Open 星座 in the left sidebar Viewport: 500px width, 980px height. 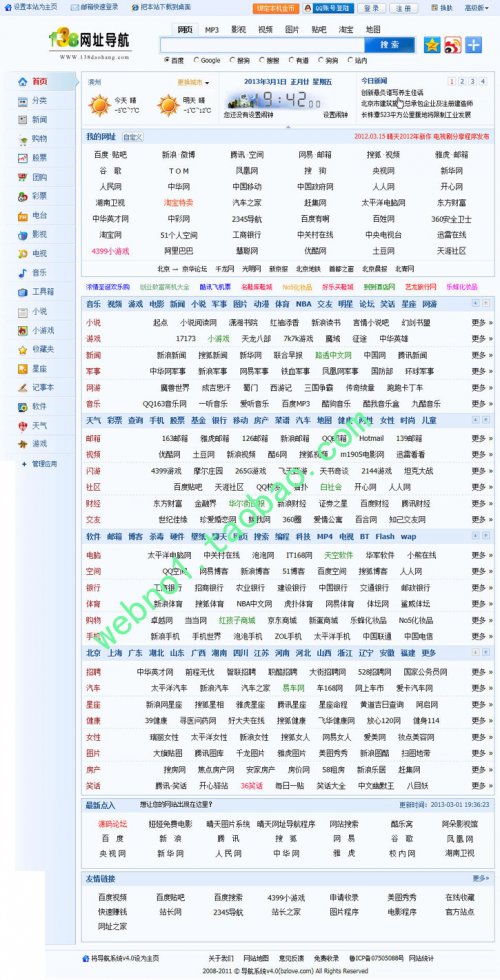(x=39, y=369)
